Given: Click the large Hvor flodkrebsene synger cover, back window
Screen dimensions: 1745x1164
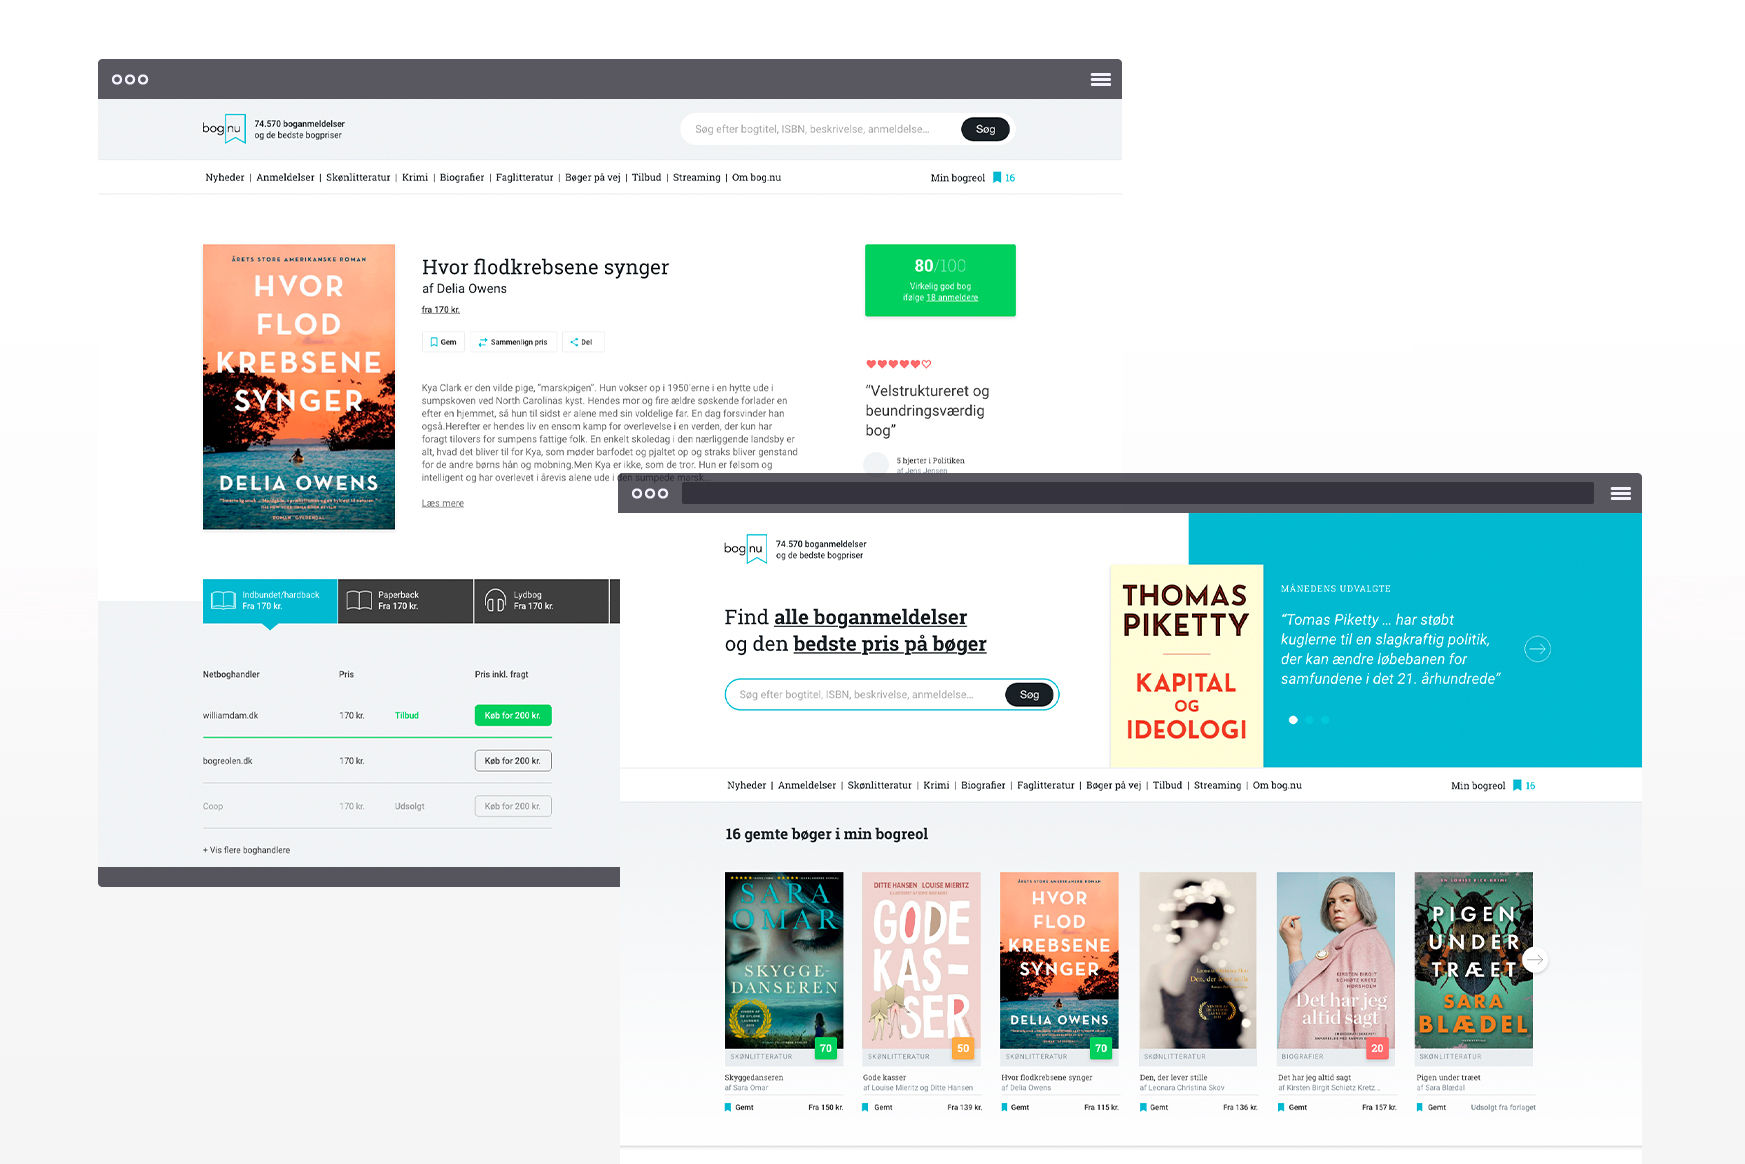Looking at the screenshot, I should coord(299,387).
